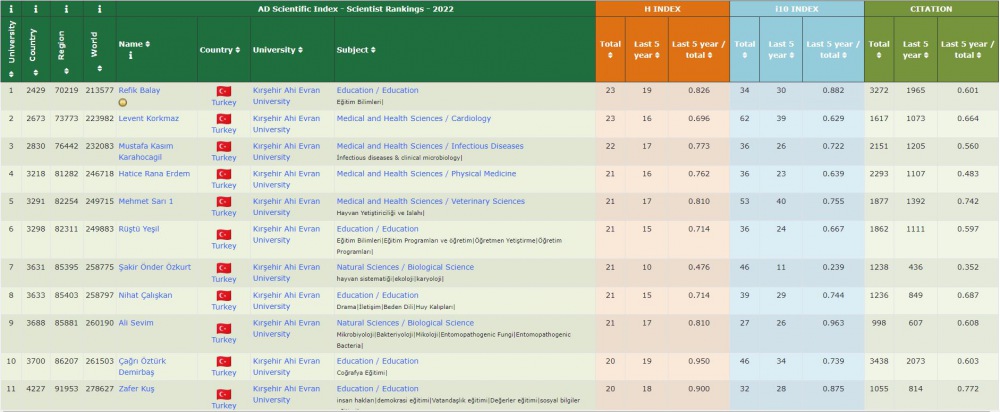Click the Turkey text link in Nihat Çalışkan's row
1000x412 pixels.
pos(224,307)
